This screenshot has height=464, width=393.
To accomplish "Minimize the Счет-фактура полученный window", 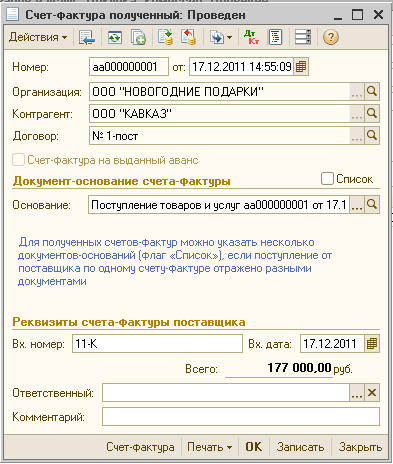I will pyautogui.click(x=338, y=17).
